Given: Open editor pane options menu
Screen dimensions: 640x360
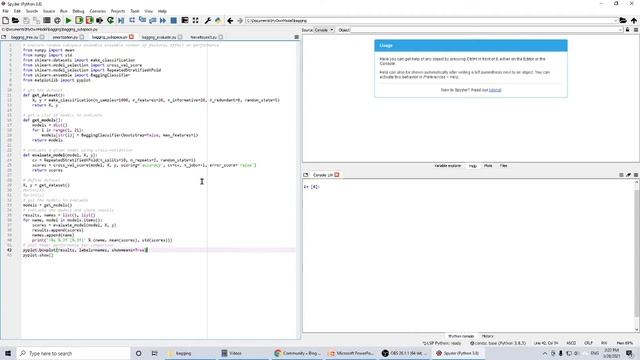Looking at the screenshot, I should coord(297,37).
